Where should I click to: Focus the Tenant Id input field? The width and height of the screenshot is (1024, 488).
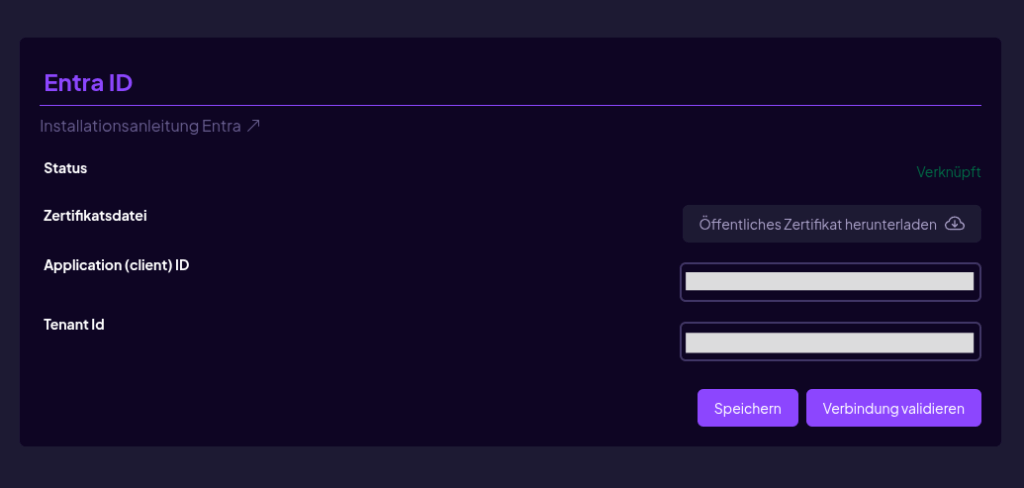click(830, 342)
